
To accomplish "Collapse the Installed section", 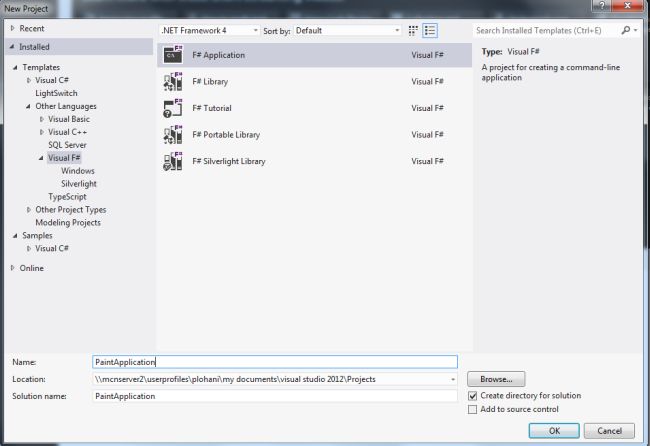I will pyautogui.click(x=12, y=47).
